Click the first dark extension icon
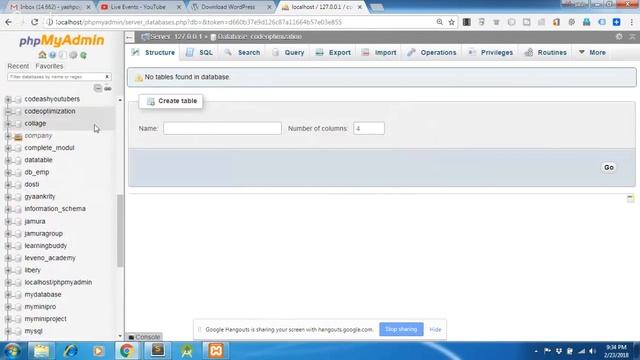 (467, 22)
